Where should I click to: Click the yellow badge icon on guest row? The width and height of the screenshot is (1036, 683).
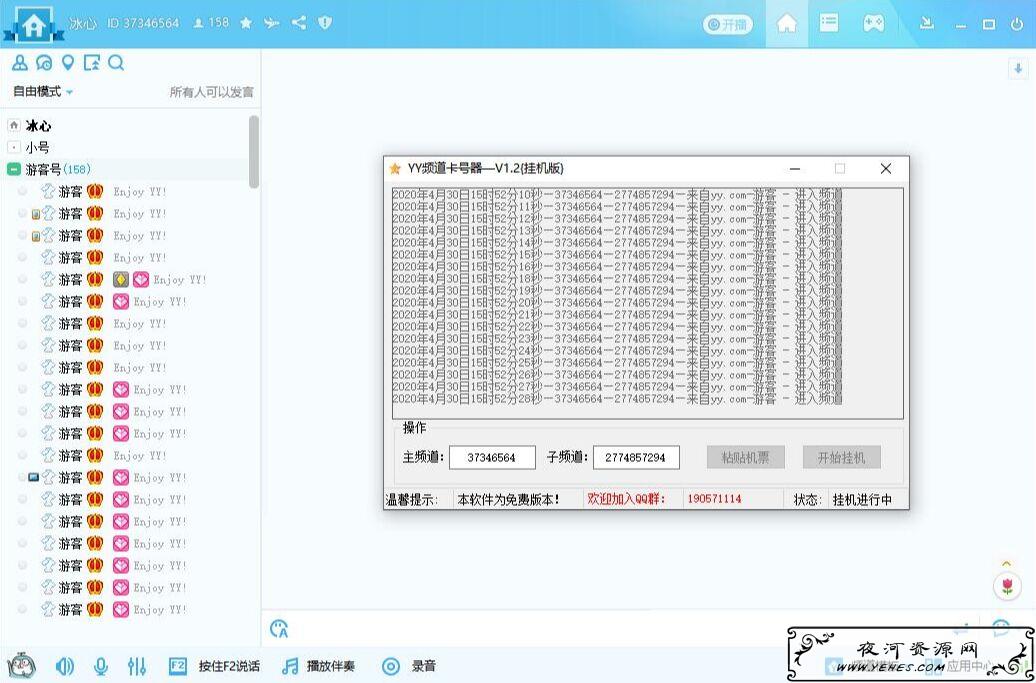(x=120, y=279)
